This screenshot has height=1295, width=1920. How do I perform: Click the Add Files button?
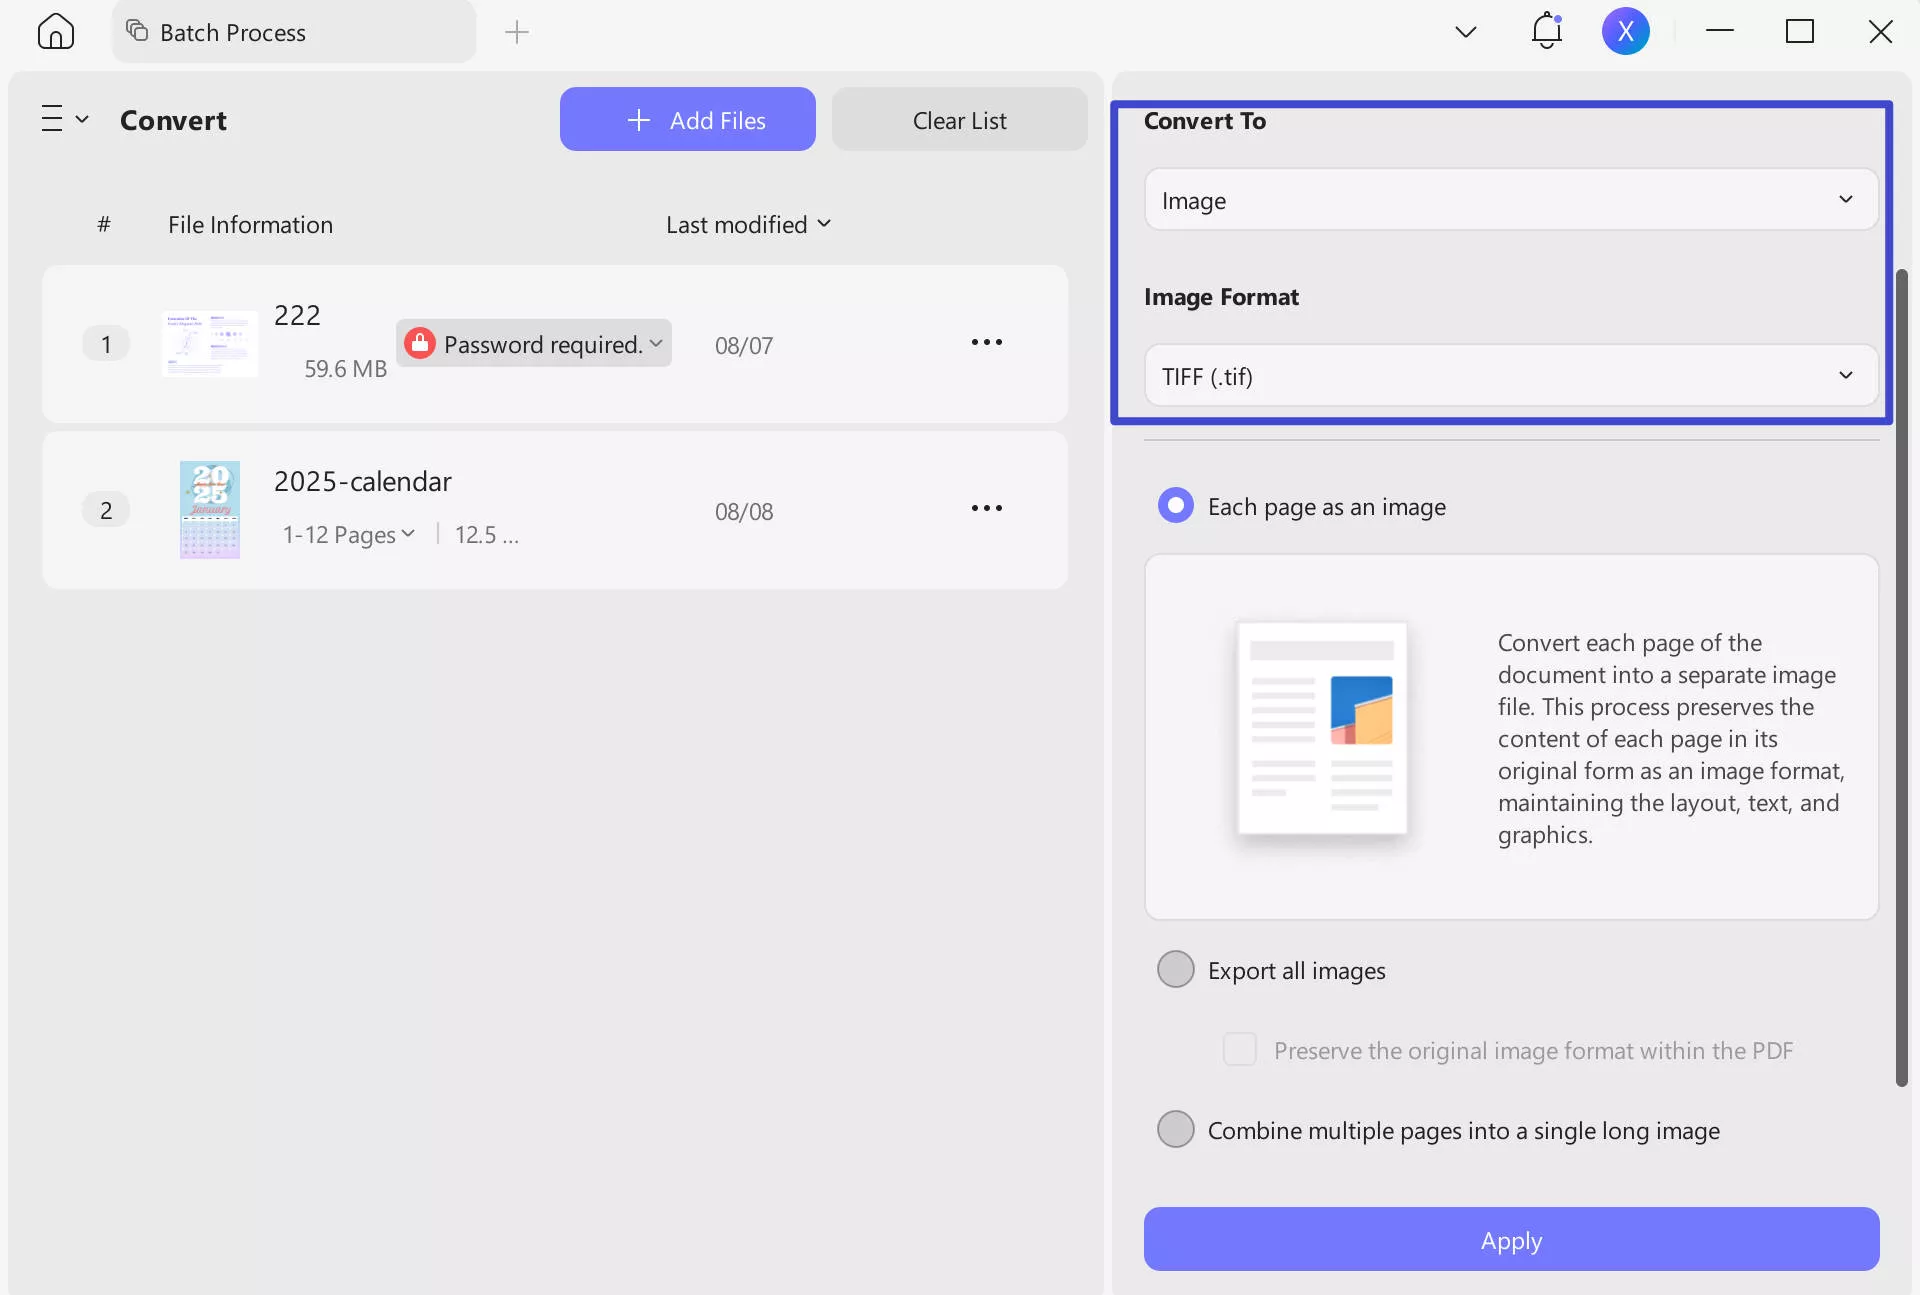(x=687, y=119)
